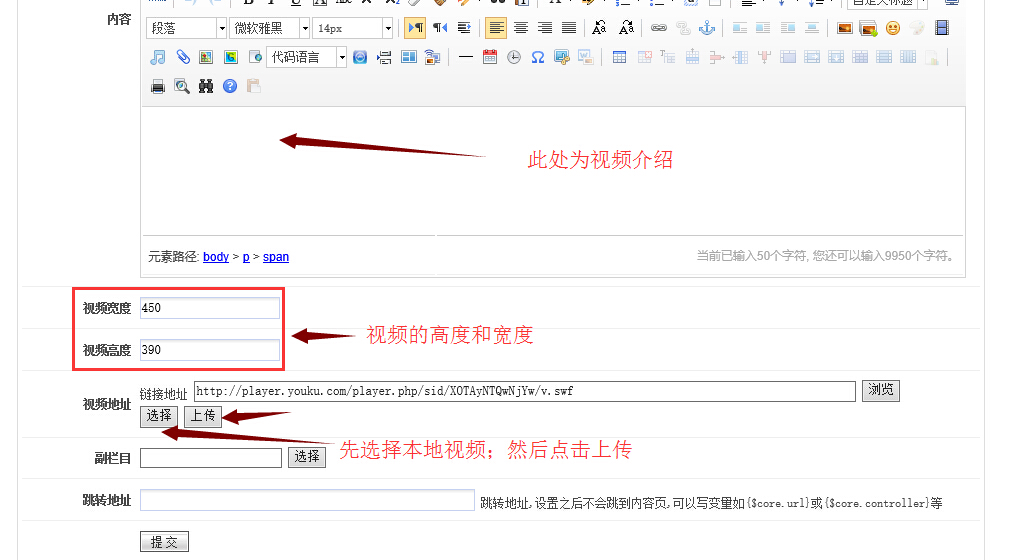Screen dimensions: 1012x560
Task: Toggle left-to-right text direction
Action: point(414,28)
